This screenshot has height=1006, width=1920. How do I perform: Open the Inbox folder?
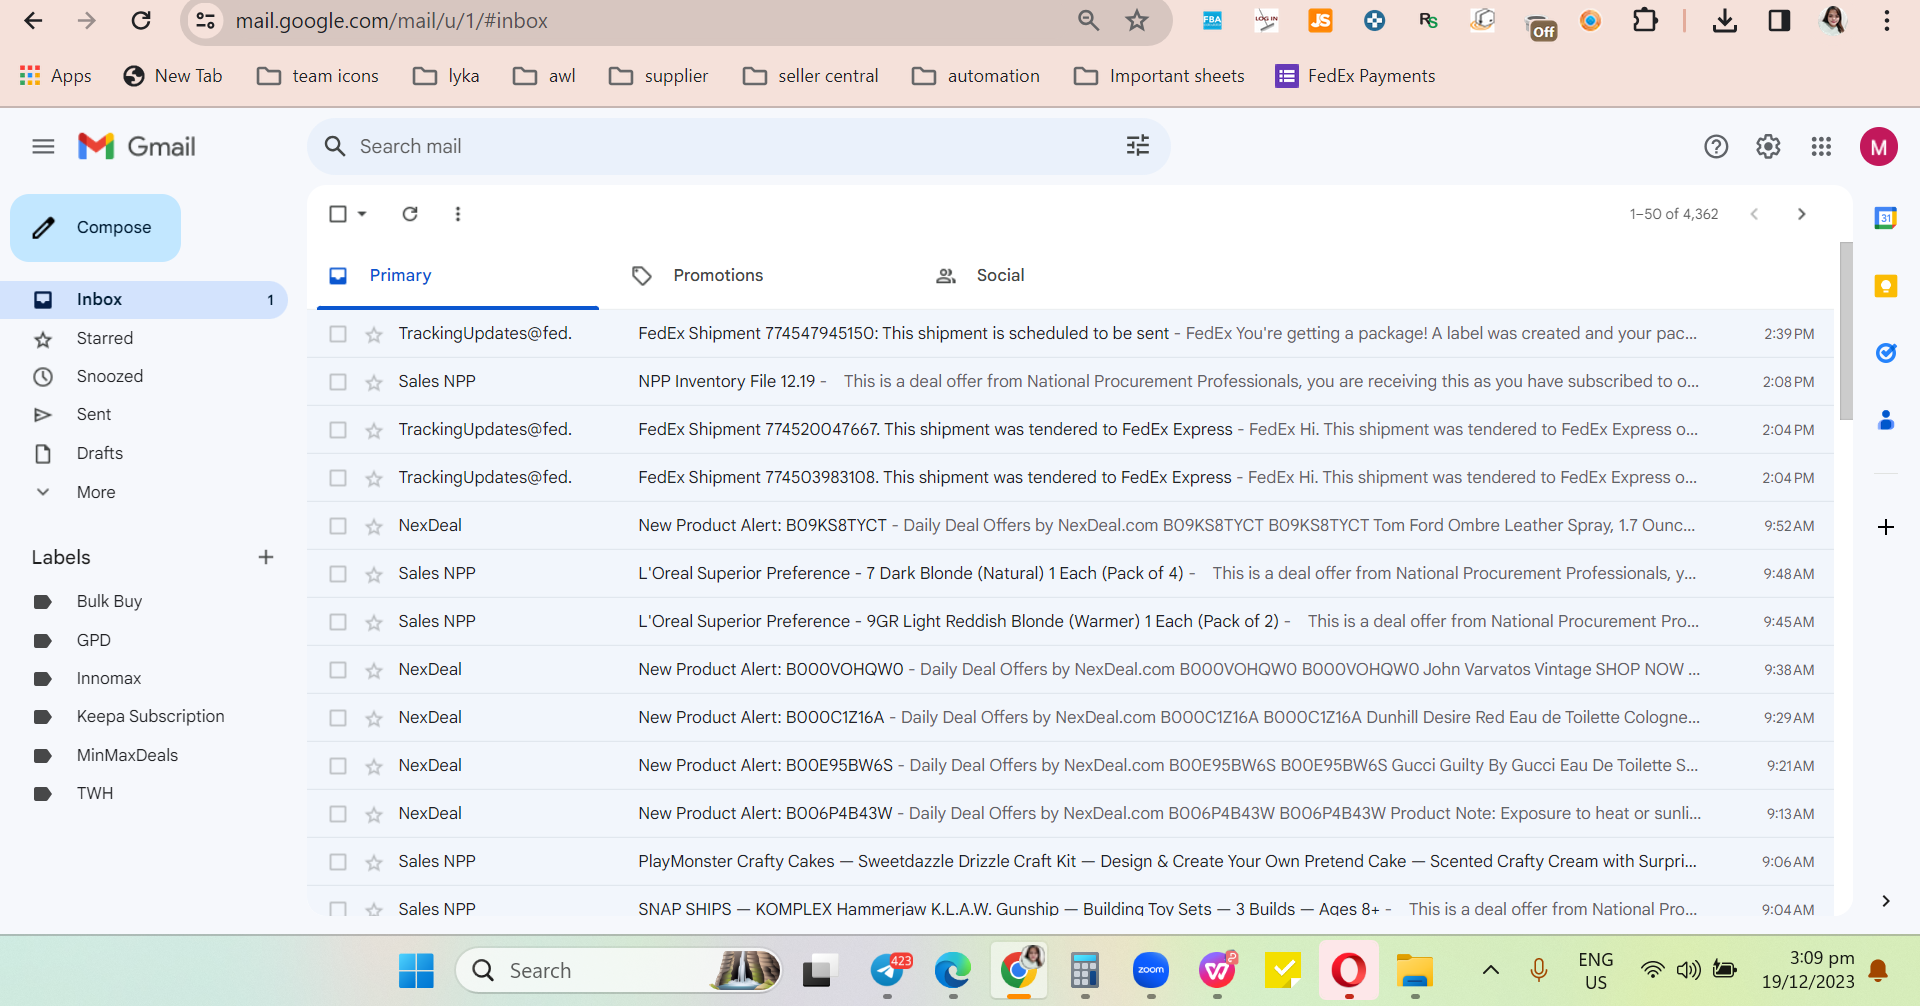144,300
